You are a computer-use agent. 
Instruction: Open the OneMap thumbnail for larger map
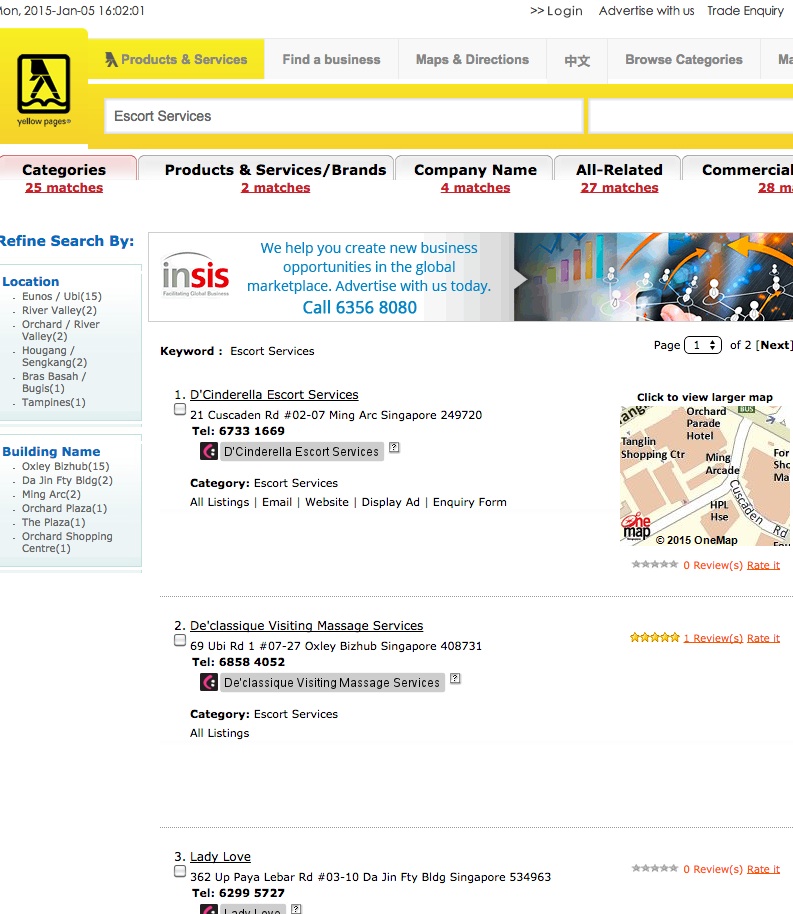coord(704,476)
